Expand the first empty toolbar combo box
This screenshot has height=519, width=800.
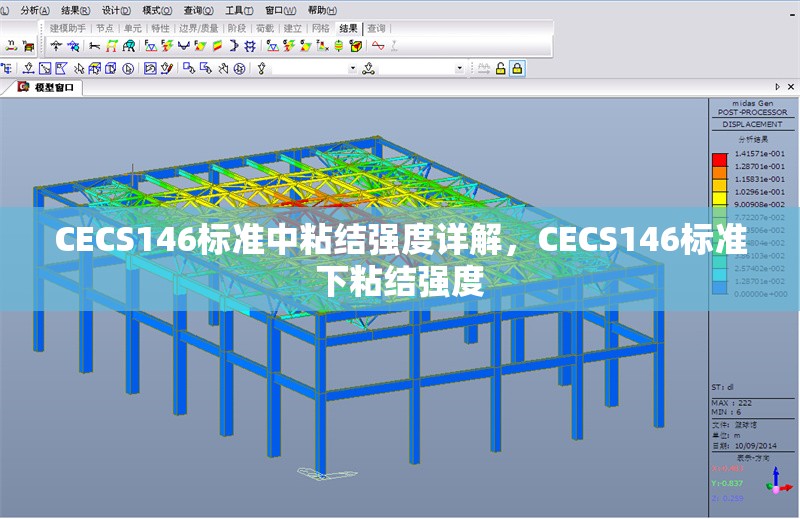pos(352,69)
